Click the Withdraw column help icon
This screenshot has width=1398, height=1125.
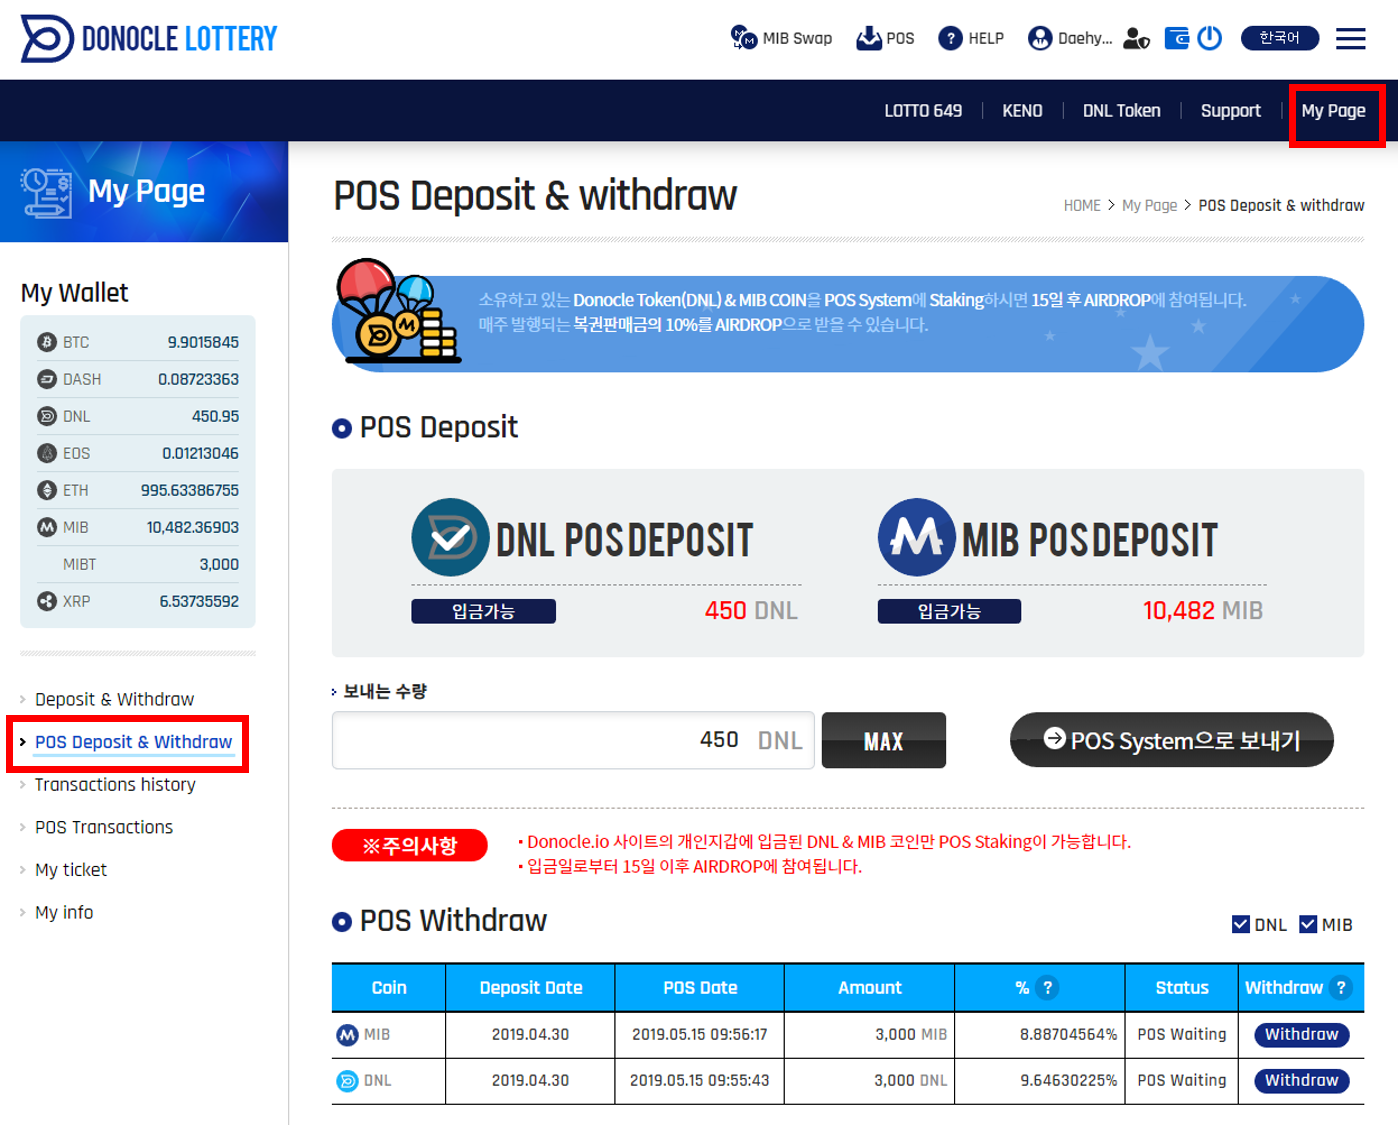tap(1341, 988)
